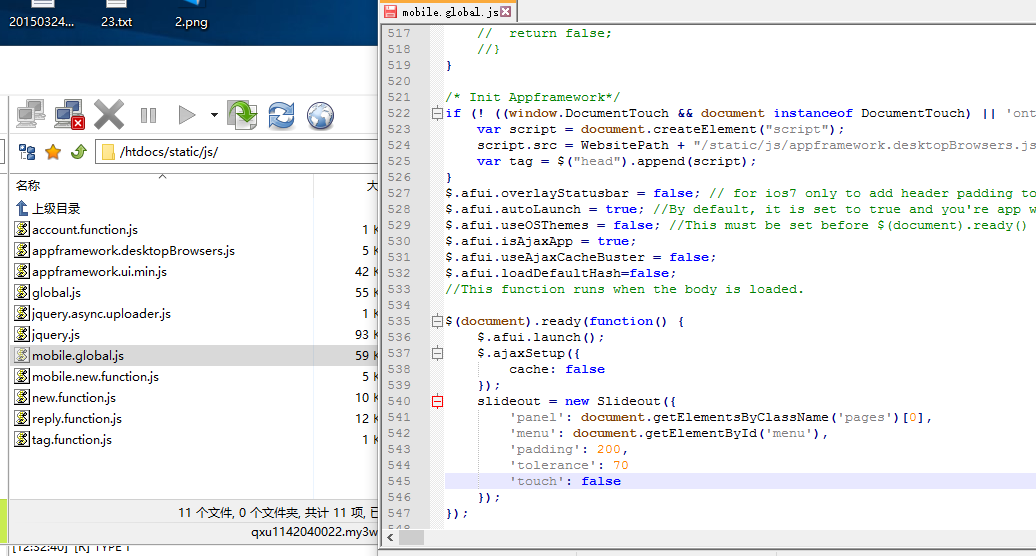Click the global.js script file icon
Image resolution: width=1036 pixels, height=556 pixels.
click(22, 293)
